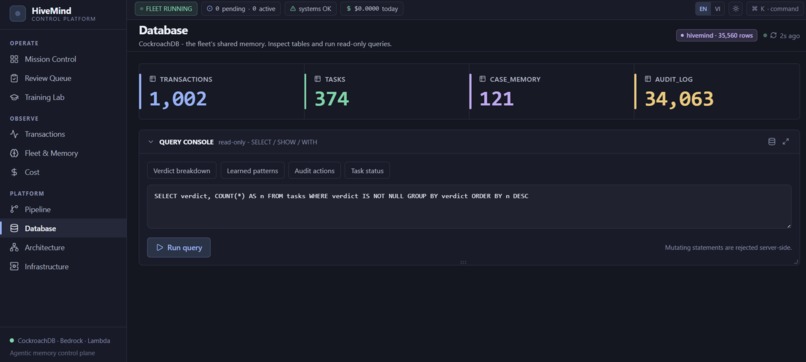806x362 pixels.
Task: Click the FLEET RUNNING status chip
Action: [166, 9]
